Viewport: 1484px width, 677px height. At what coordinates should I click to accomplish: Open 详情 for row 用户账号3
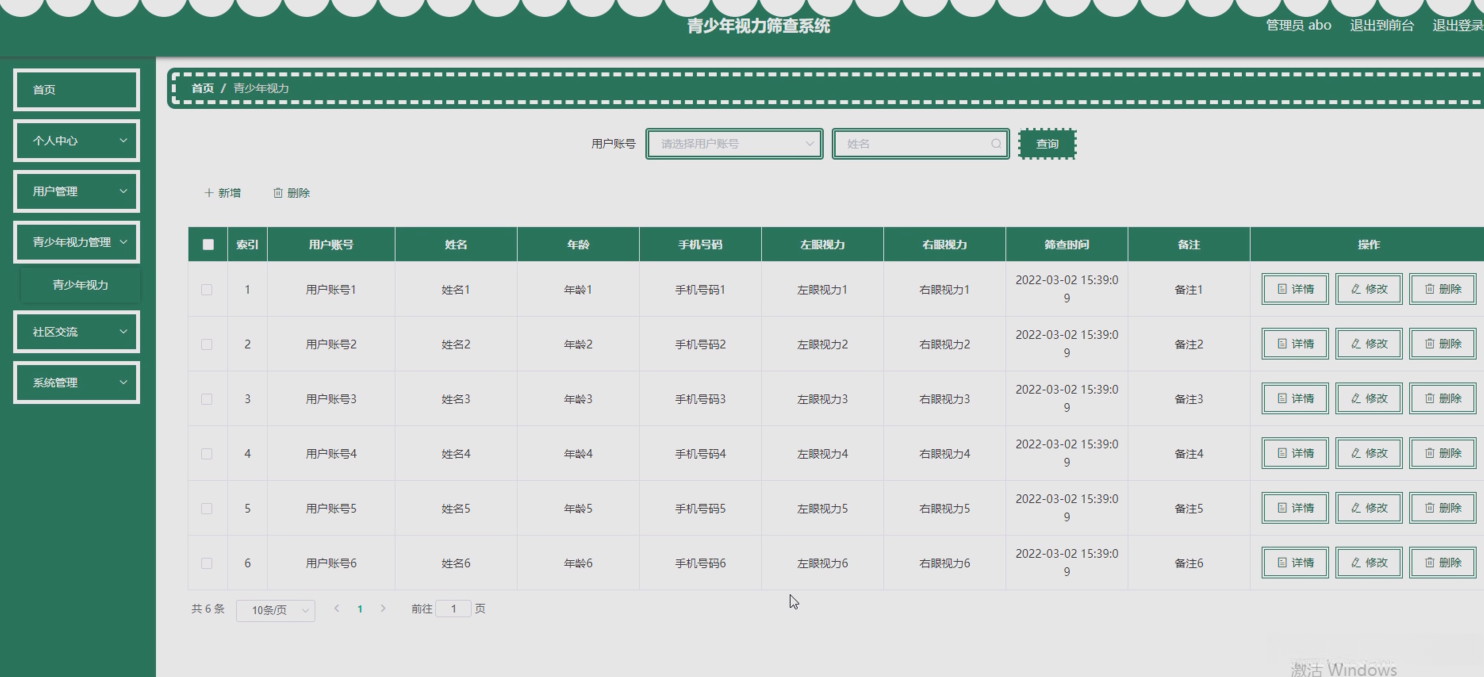(1295, 398)
